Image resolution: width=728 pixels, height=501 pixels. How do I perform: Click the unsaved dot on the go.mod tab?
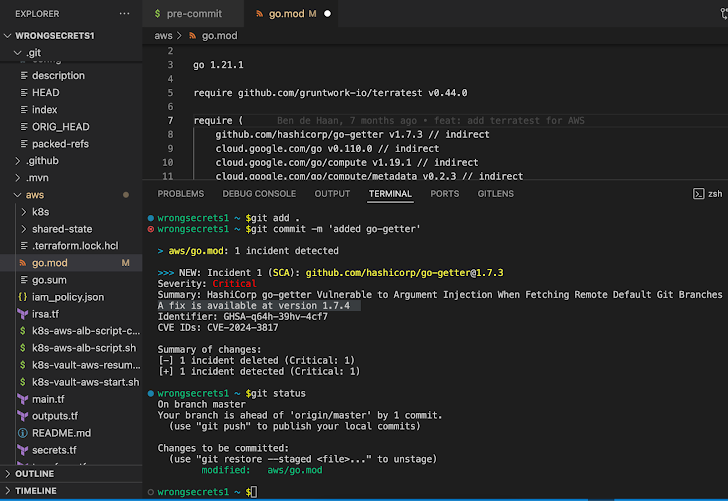click(x=327, y=14)
